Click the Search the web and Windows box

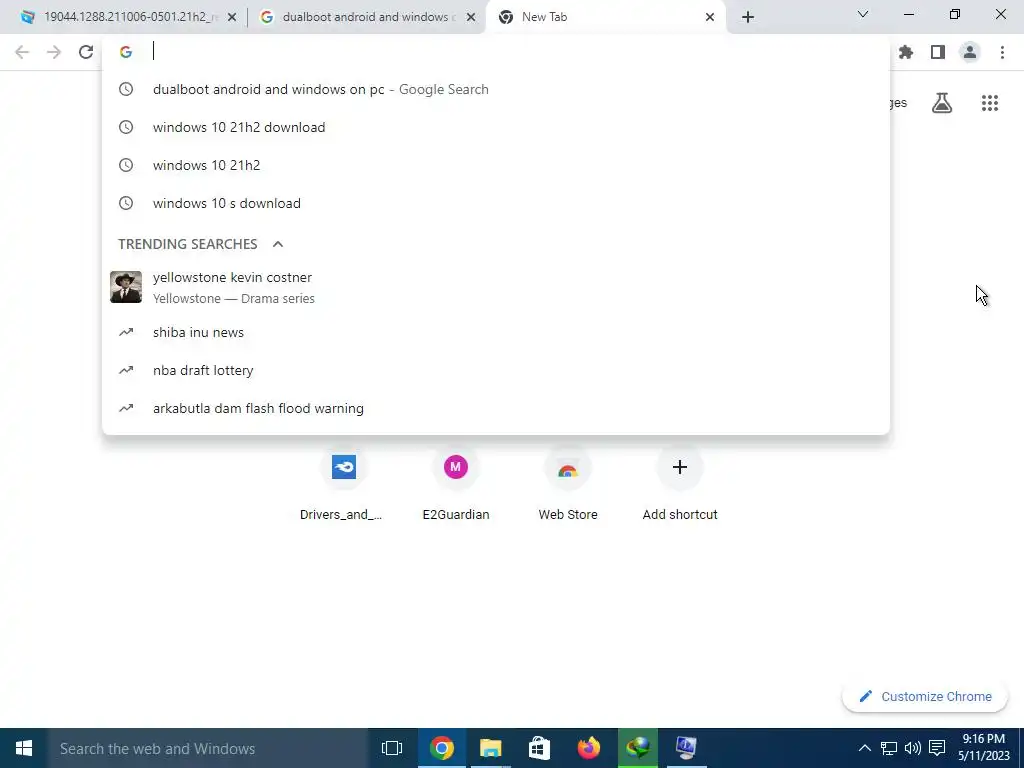(x=208, y=748)
